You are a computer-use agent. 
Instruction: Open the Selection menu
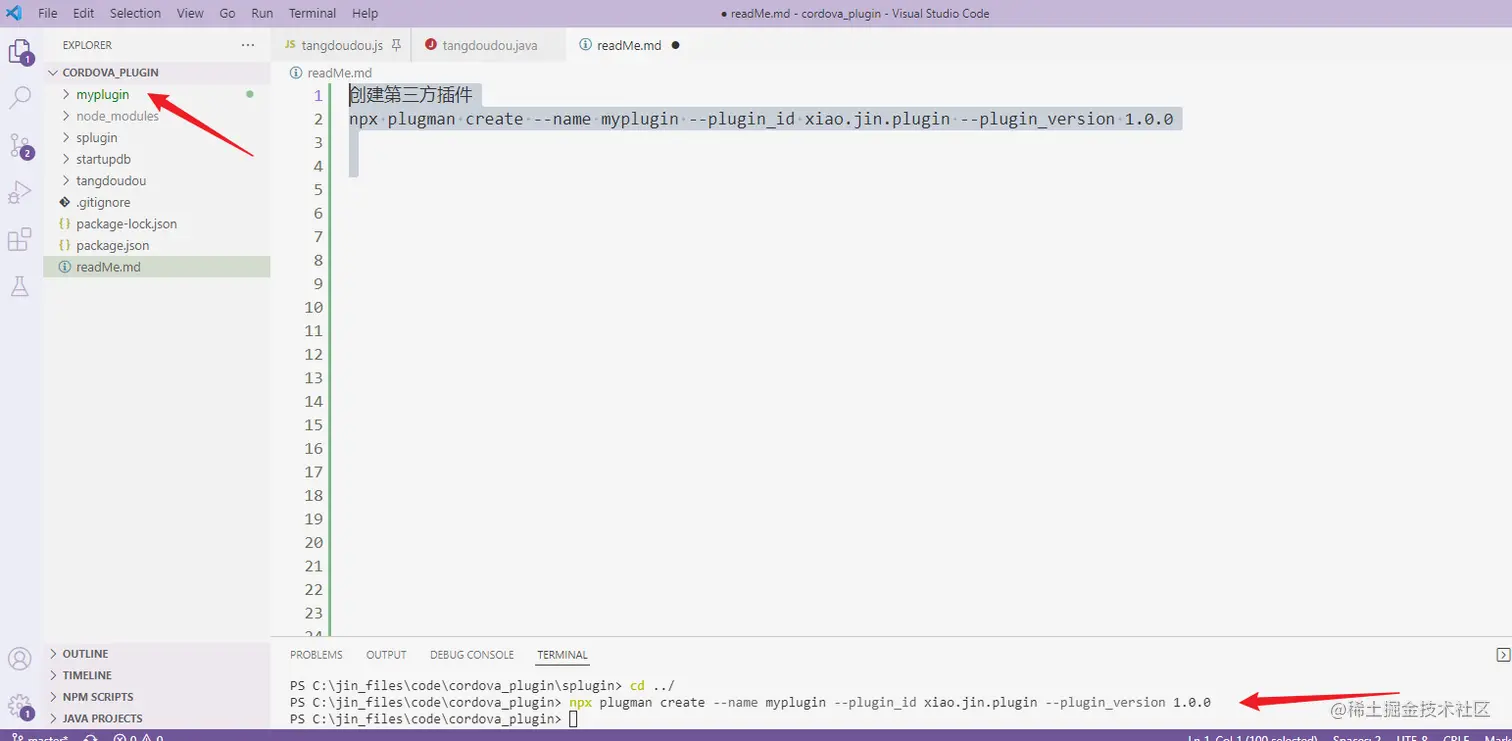(135, 13)
